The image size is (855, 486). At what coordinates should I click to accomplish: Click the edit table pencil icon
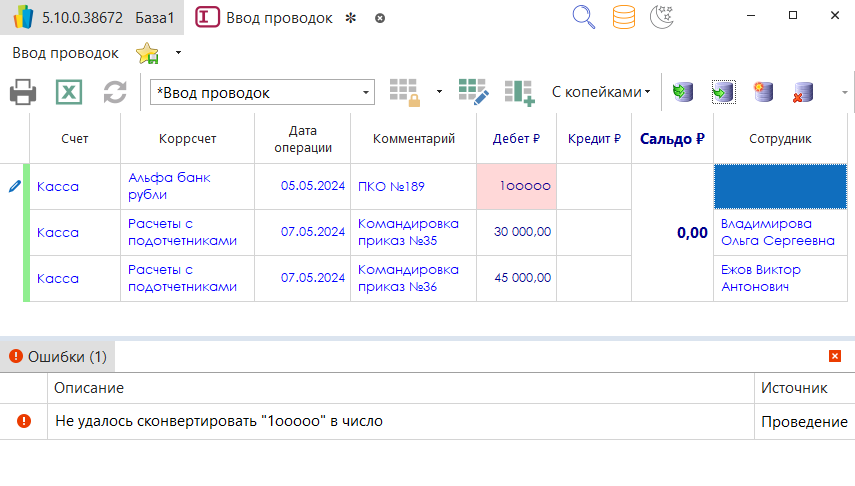[x=473, y=92]
